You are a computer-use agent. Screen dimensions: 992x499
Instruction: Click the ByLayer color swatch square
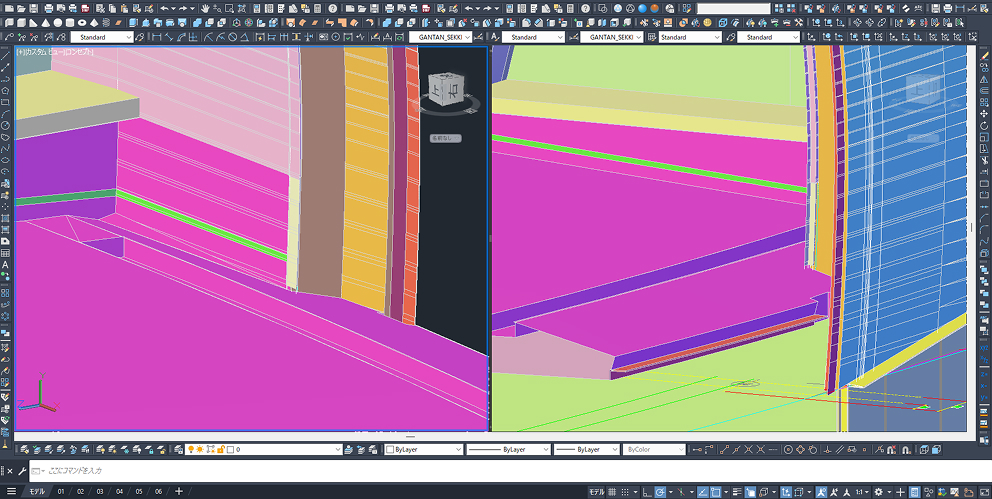pos(390,450)
